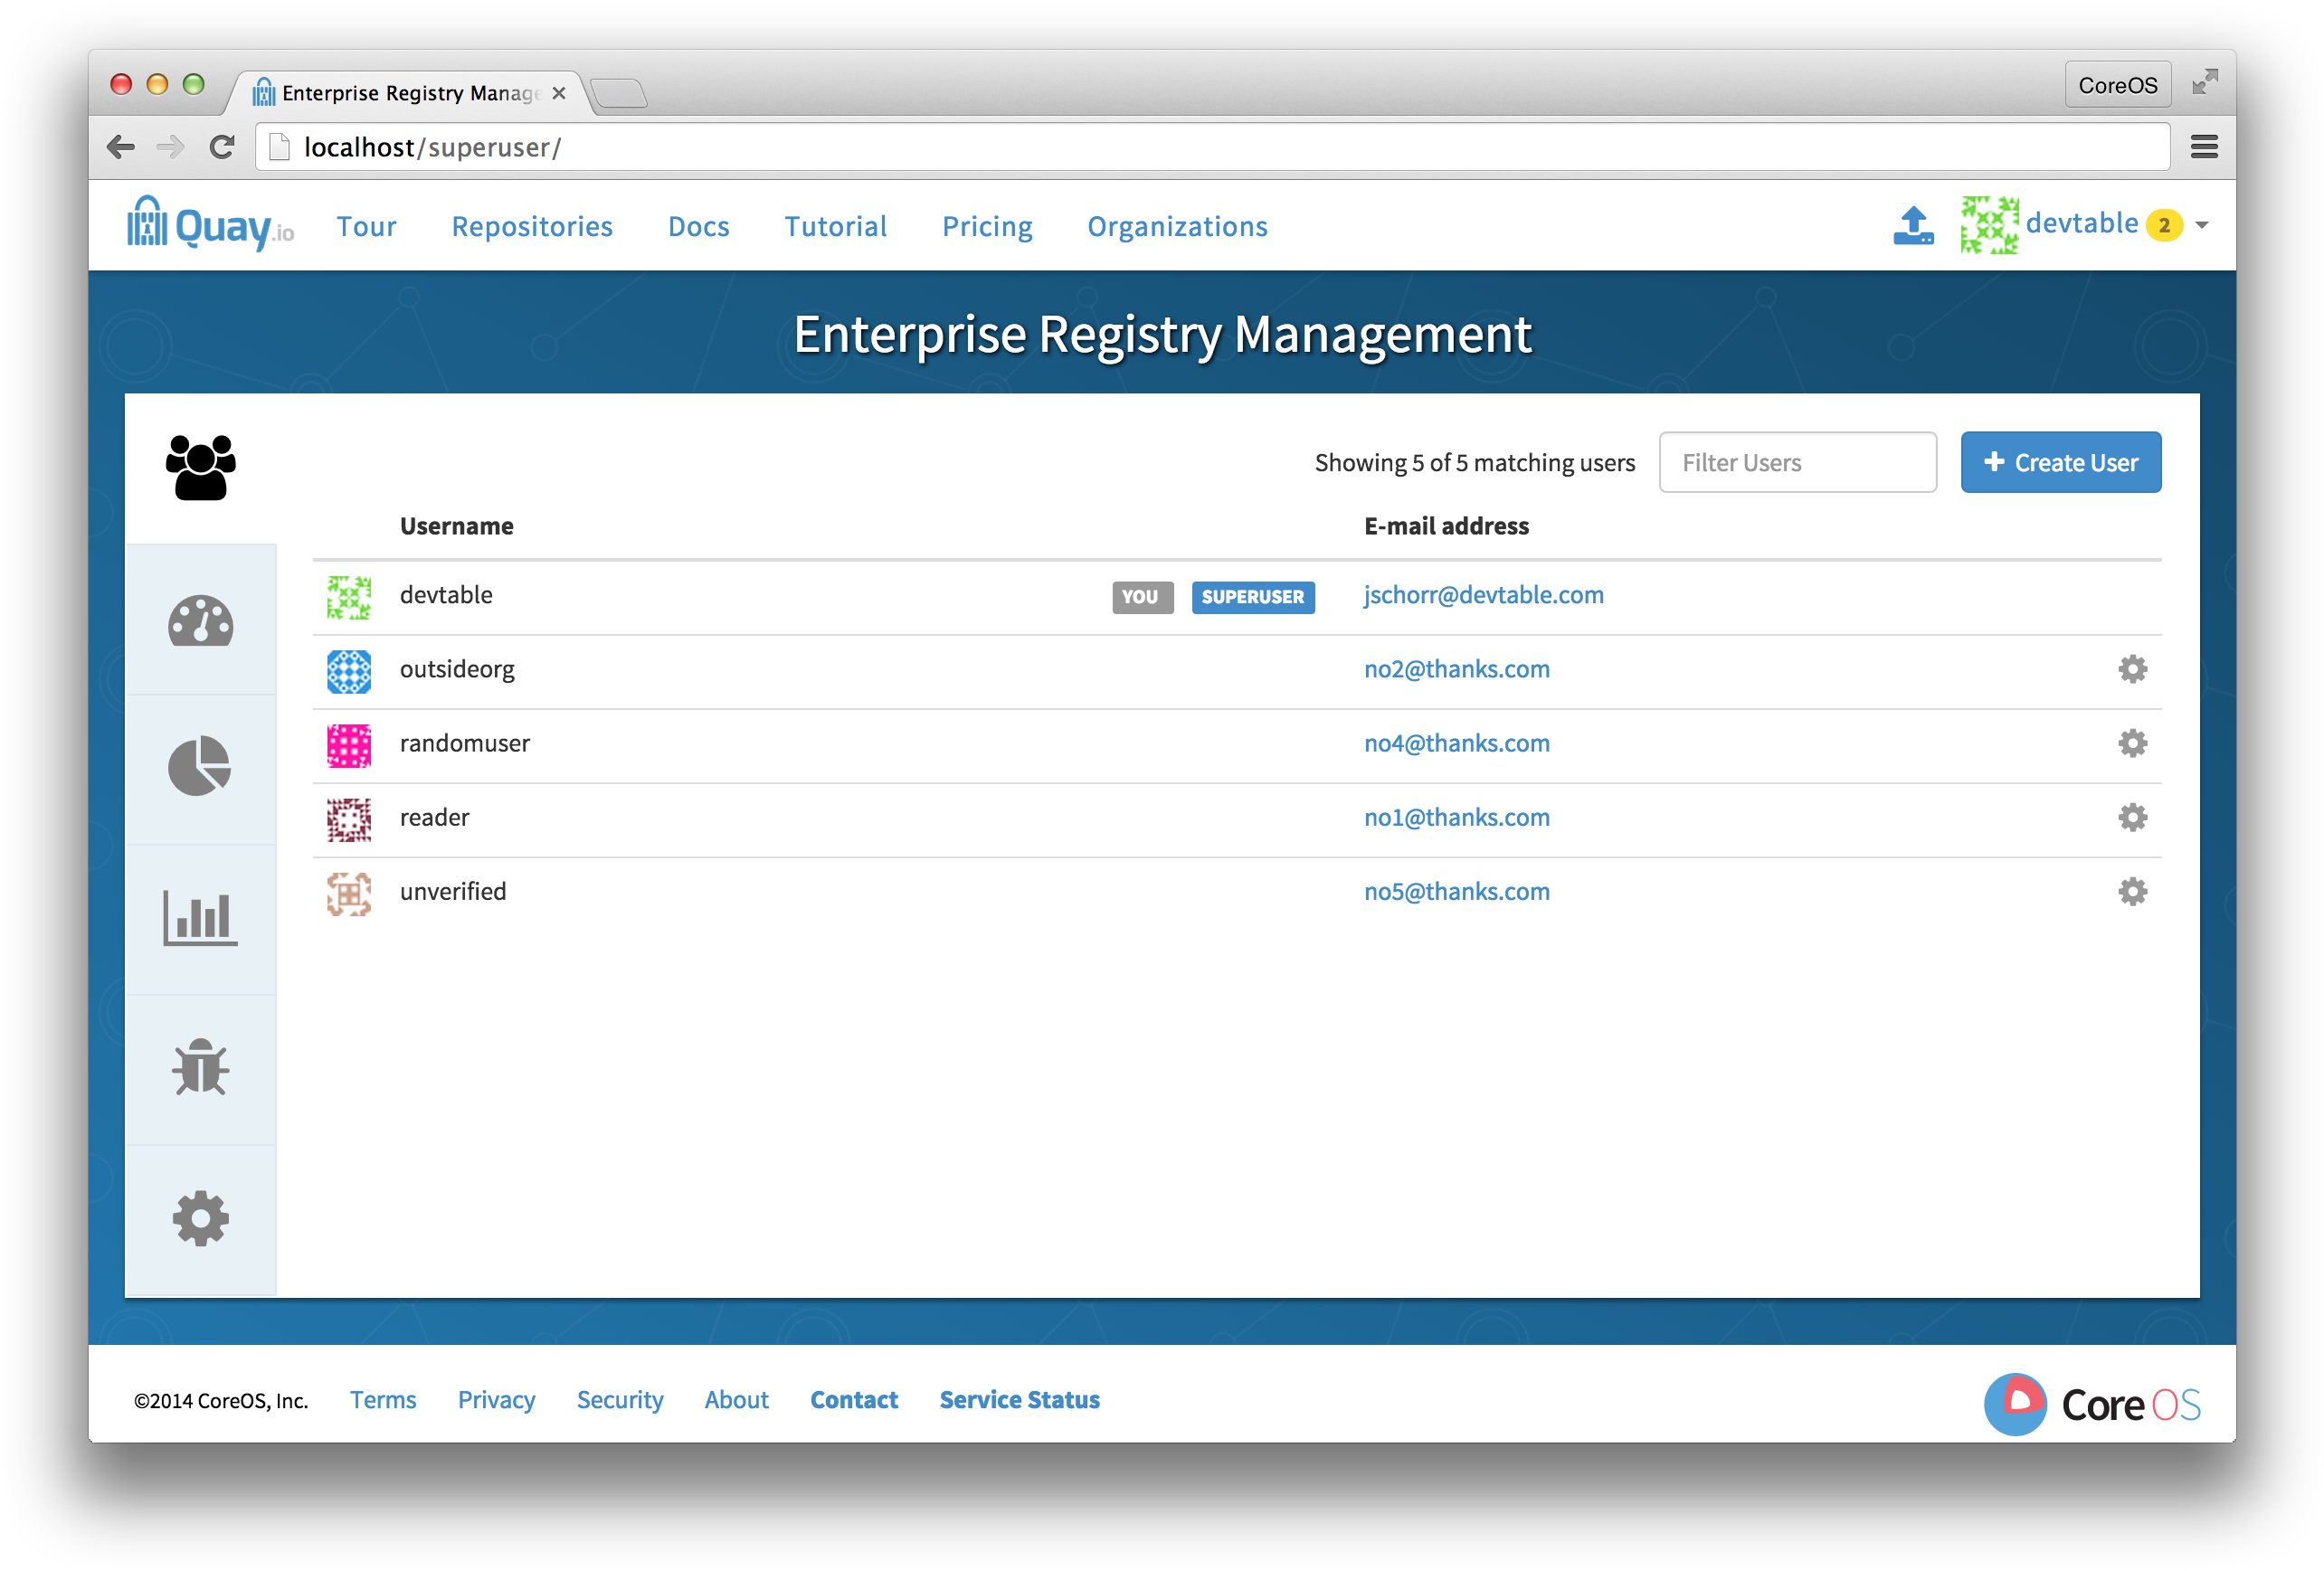The height and width of the screenshot is (1571, 2324).
Task: Click in the Filter Users field
Action: point(1797,462)
